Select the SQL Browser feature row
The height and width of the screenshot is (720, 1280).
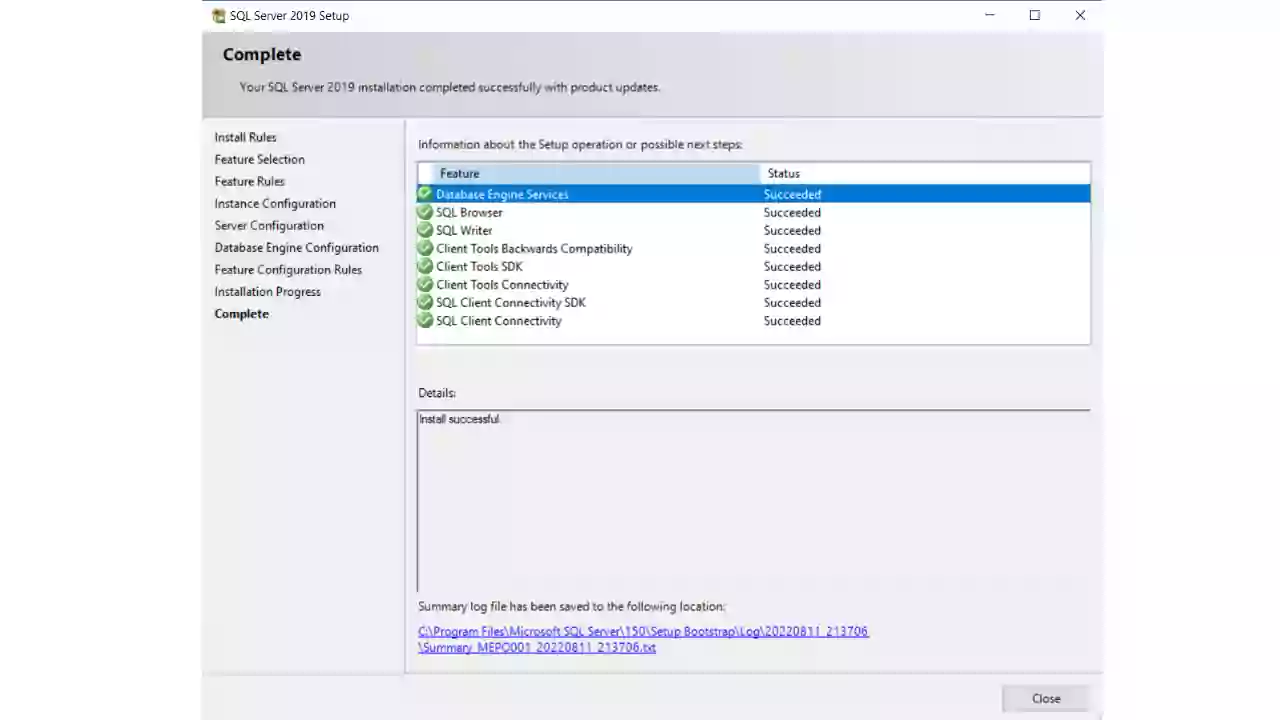(753, 212)
